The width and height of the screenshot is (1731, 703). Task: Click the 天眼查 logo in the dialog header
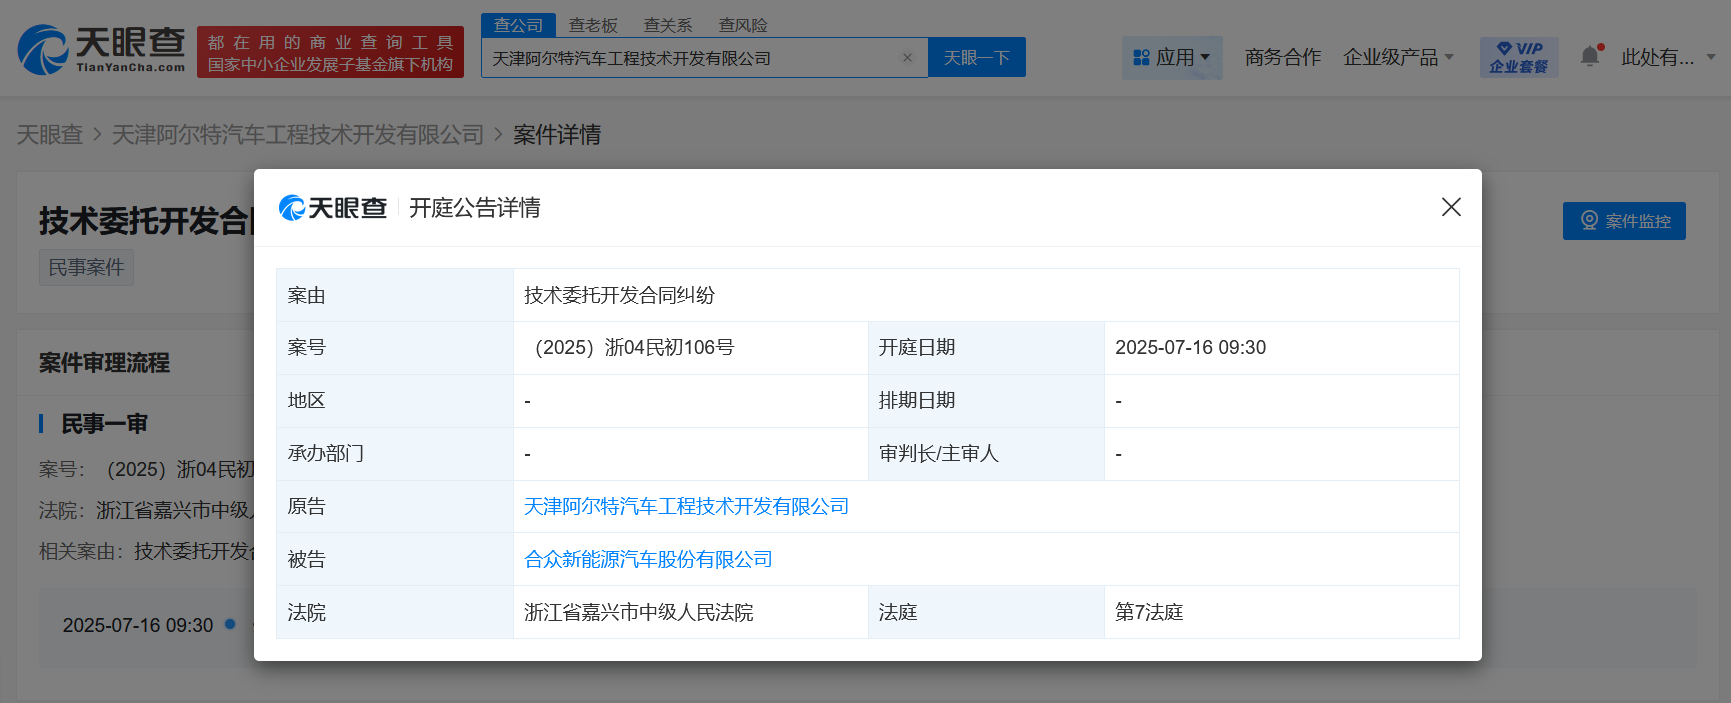coord(333,208)
